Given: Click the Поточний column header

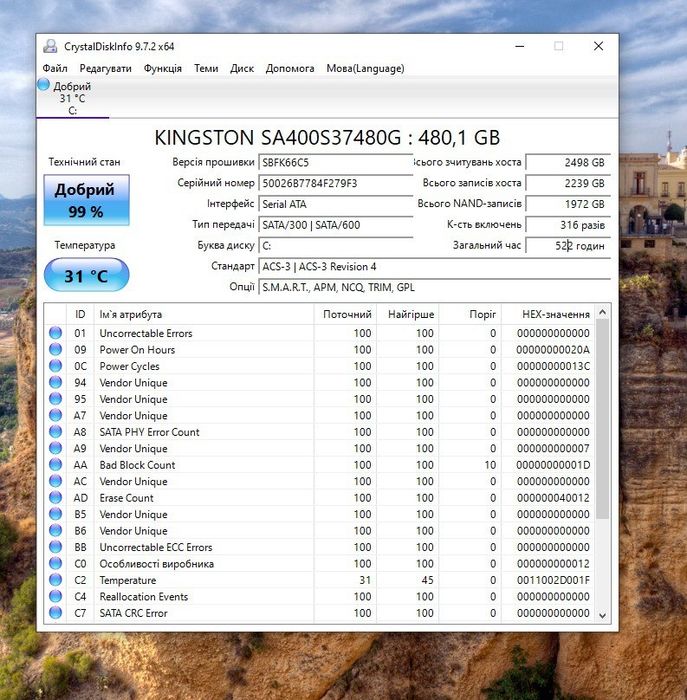Looking at the screenshot, I should click(x=345, y=314).
